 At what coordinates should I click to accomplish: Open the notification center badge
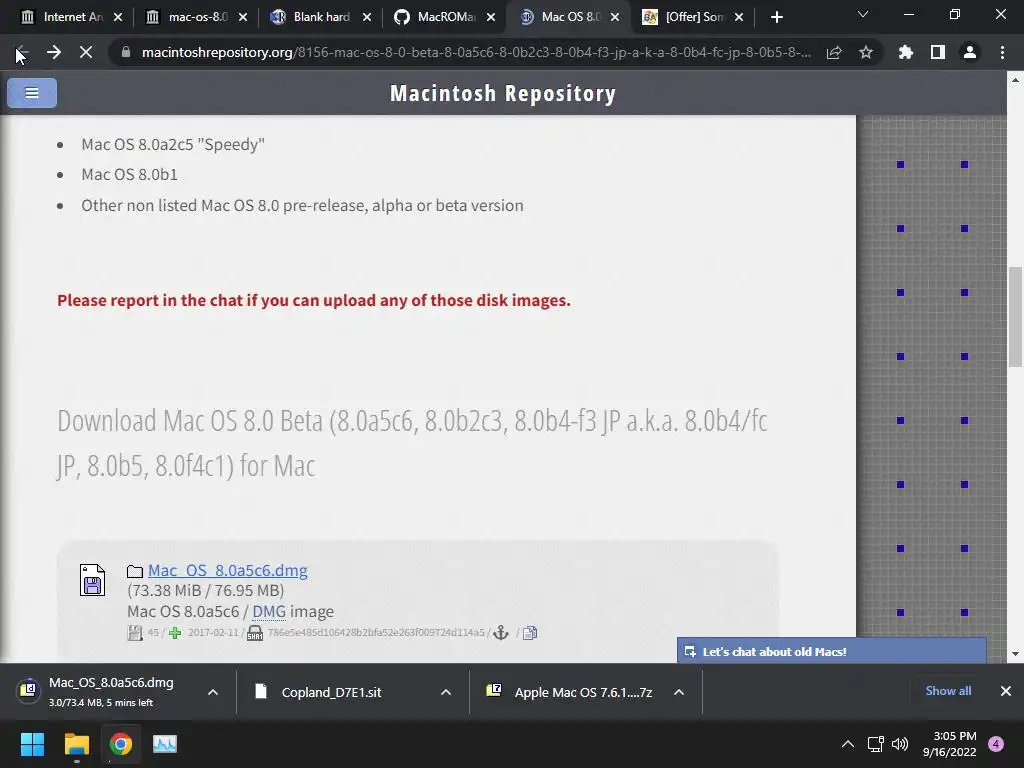(996, 744)
